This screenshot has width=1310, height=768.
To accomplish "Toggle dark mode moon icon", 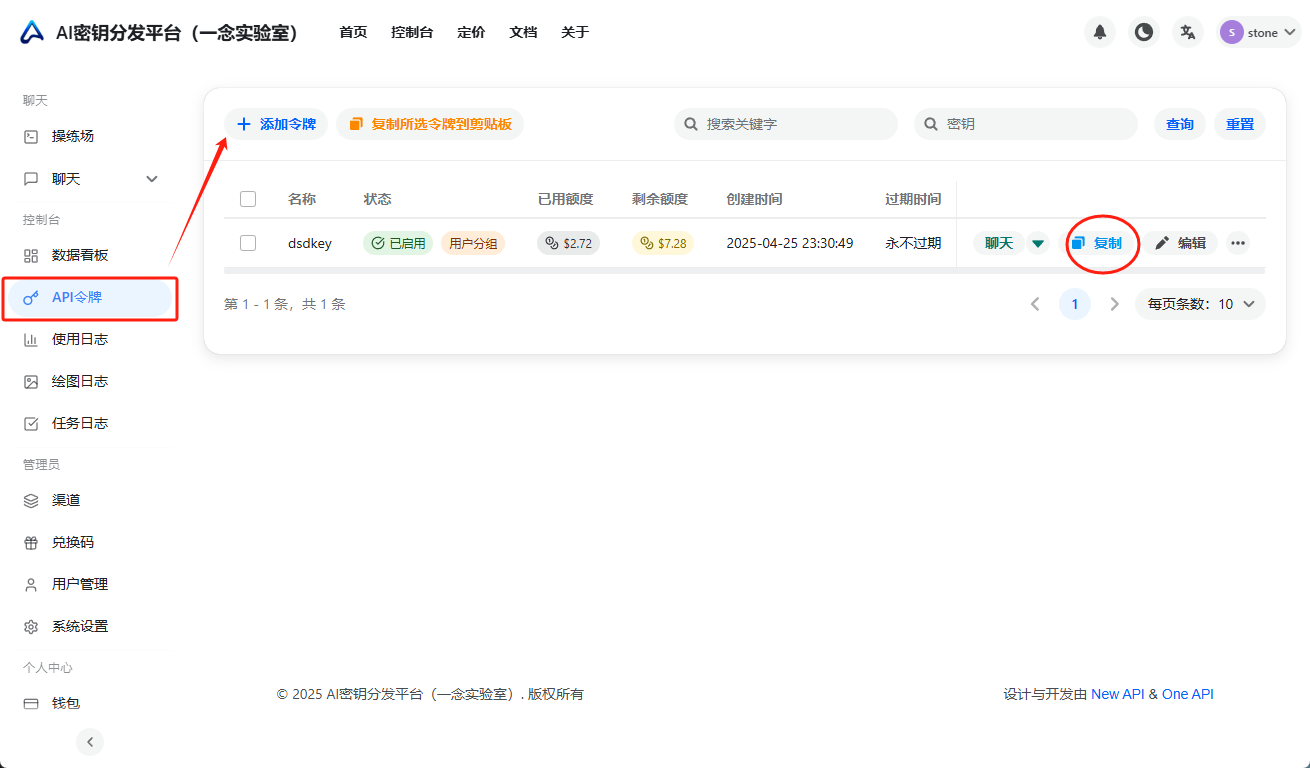I will [1144, 32].
